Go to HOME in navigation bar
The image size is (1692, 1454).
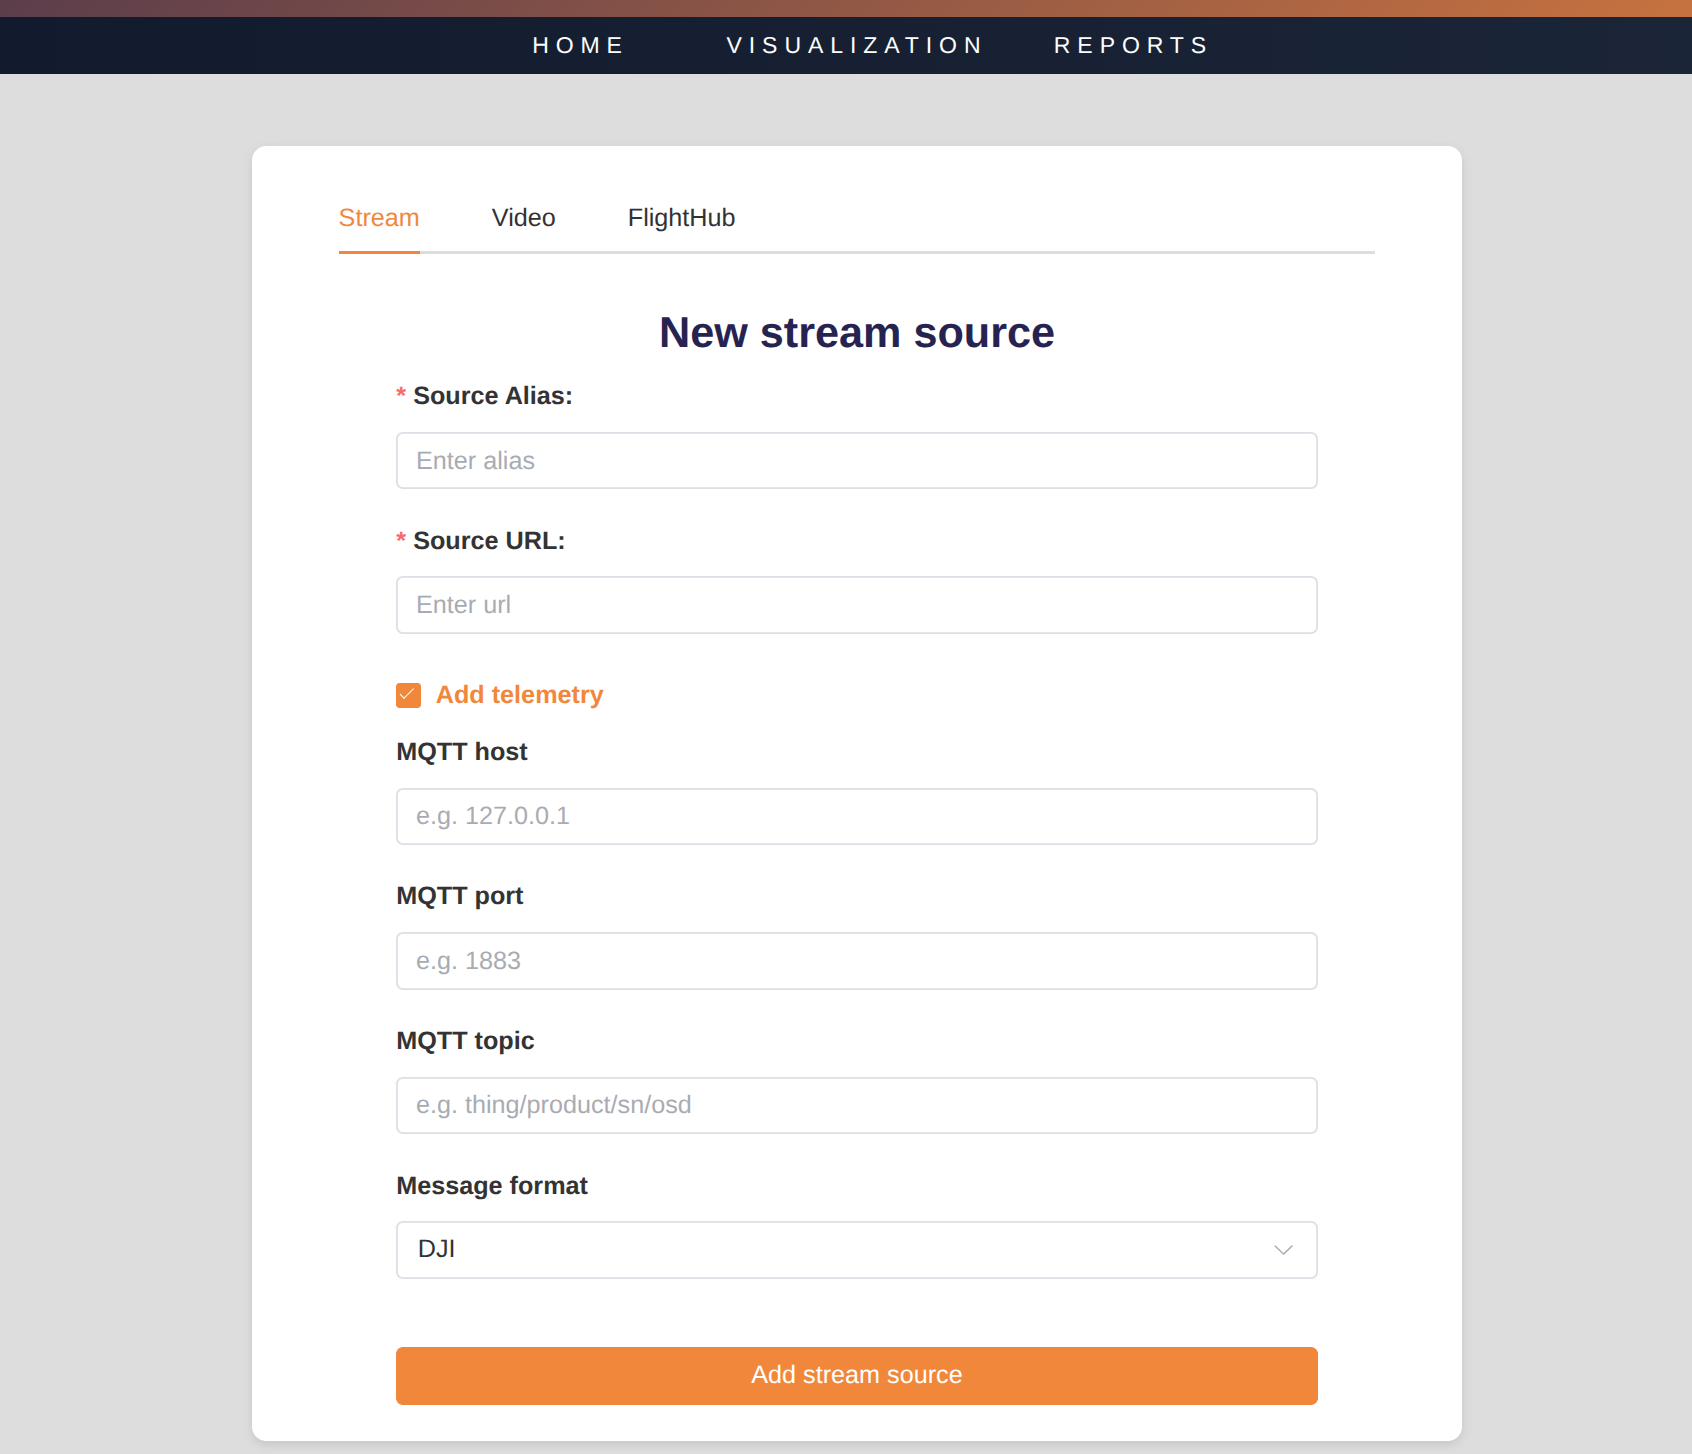[x=578, y=46]
